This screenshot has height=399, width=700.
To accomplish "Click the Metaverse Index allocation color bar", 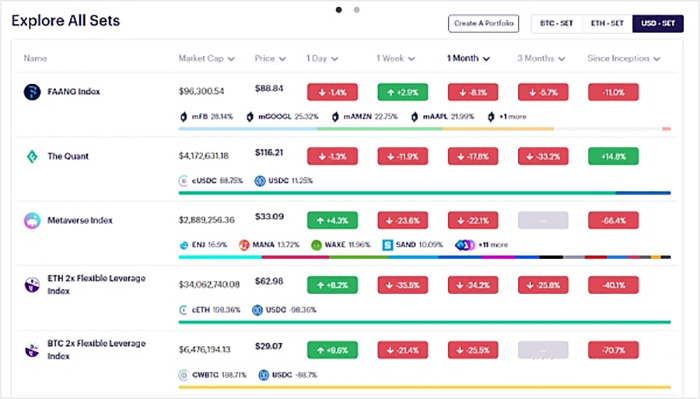I will pos(425,257).
